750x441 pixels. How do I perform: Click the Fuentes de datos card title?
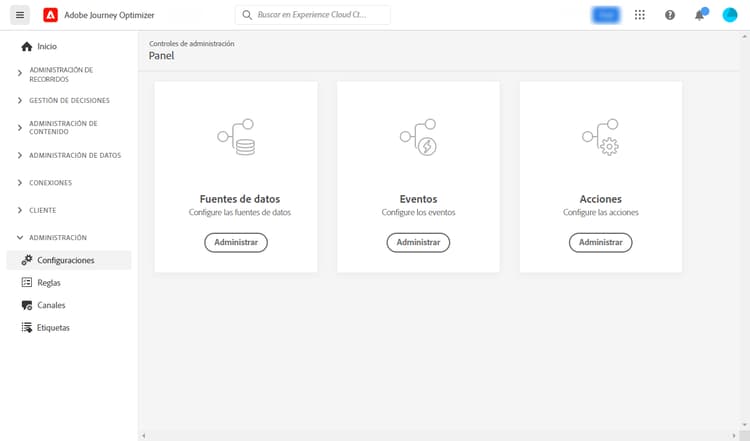tap(240, 199)
